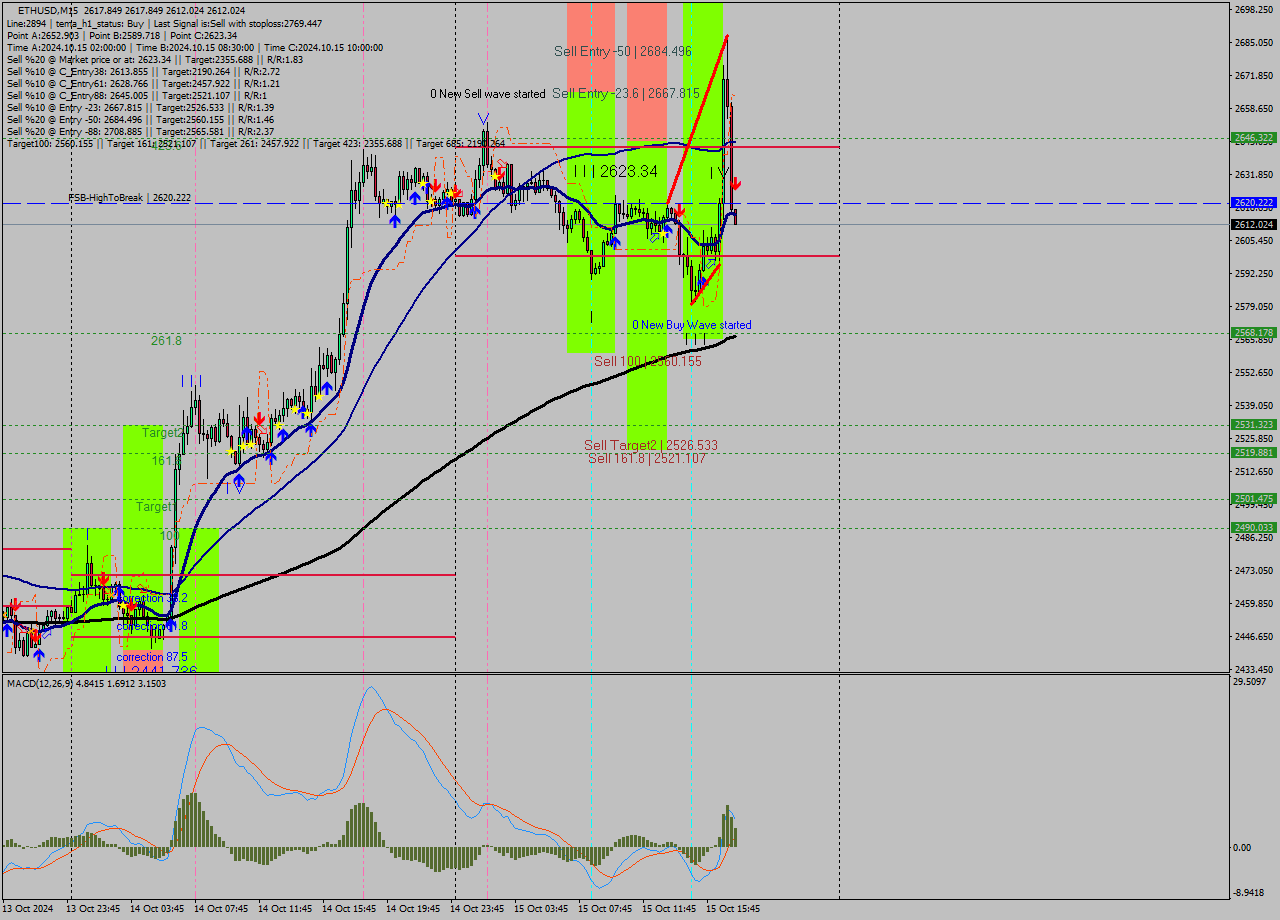This screenshot has height=920, width=1280.
Task: Click the 2433.450 price scale value
Action: point(1254,669)
